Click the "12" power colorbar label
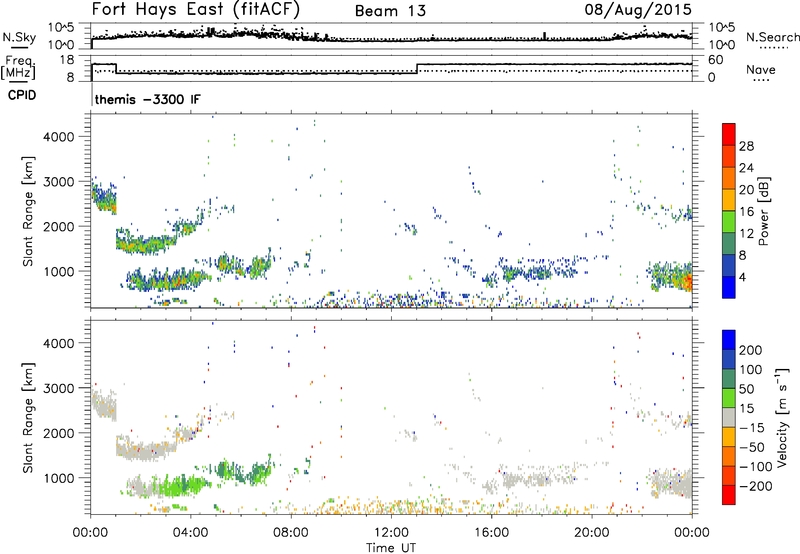Image resolution: width=800 pixels, height=554 pixels. [746, 234]
